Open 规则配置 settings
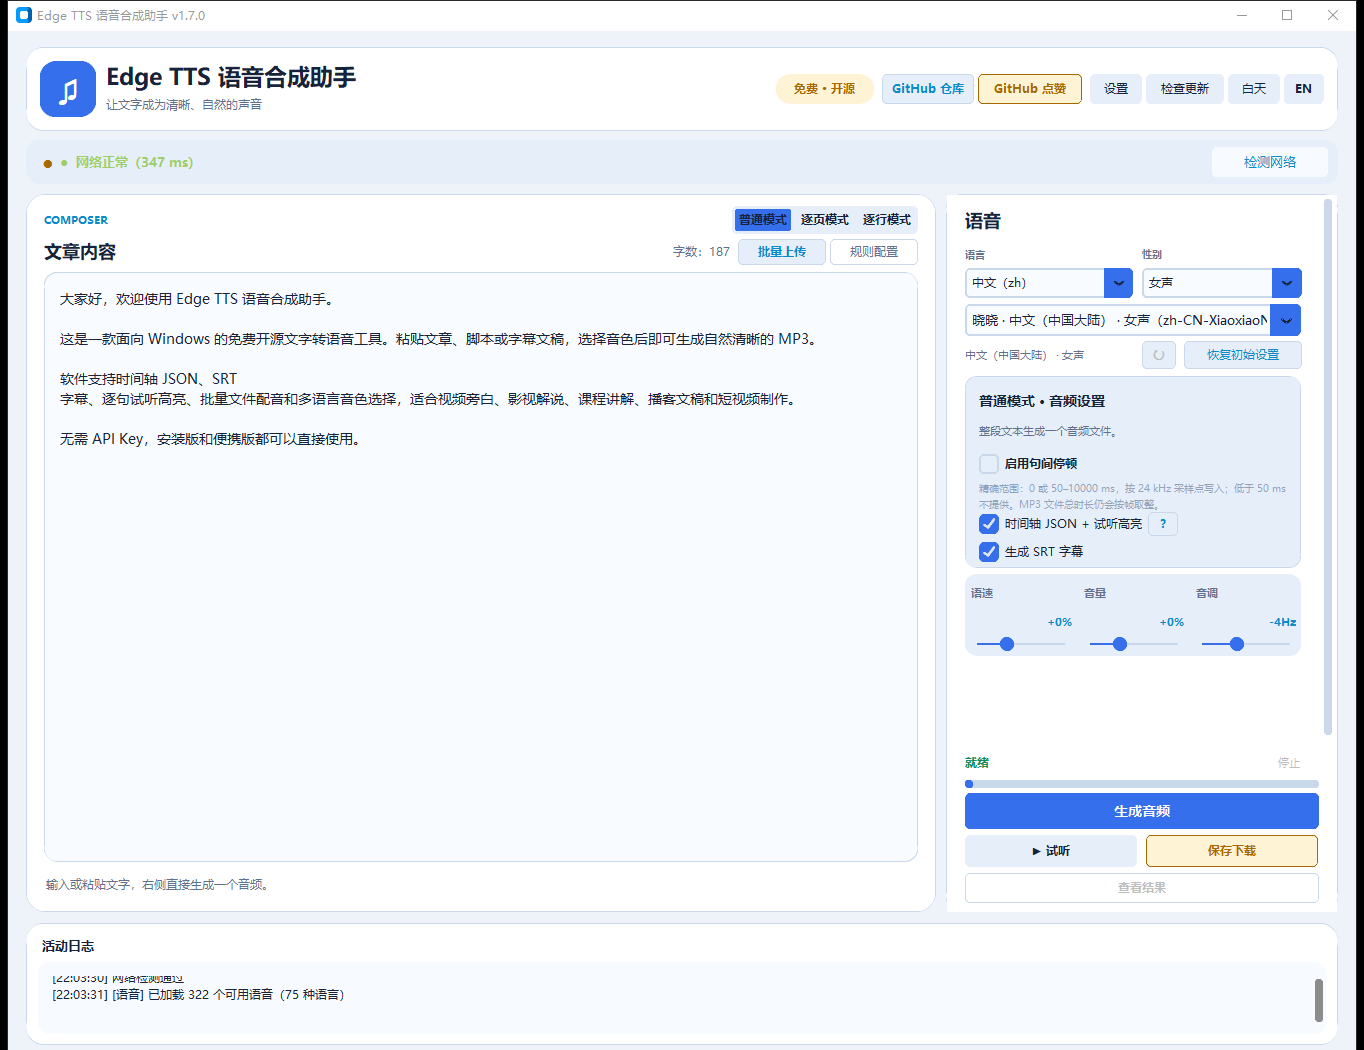Image resolution: width=1364 pixels, height=1050 pixels. 874,252
